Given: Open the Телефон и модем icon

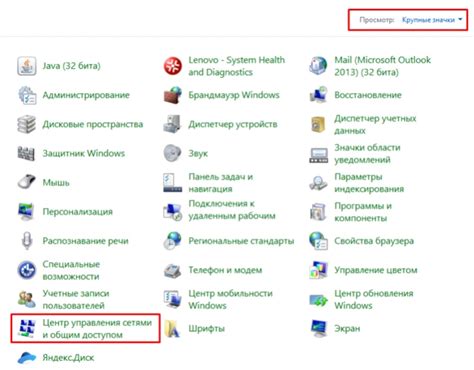Looking at the screenshot, I should [x=173, y=270].
